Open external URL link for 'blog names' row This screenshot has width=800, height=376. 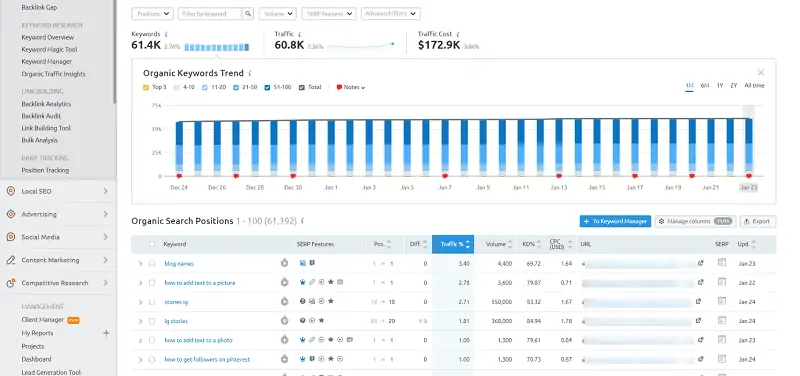[x=701, y=263]
